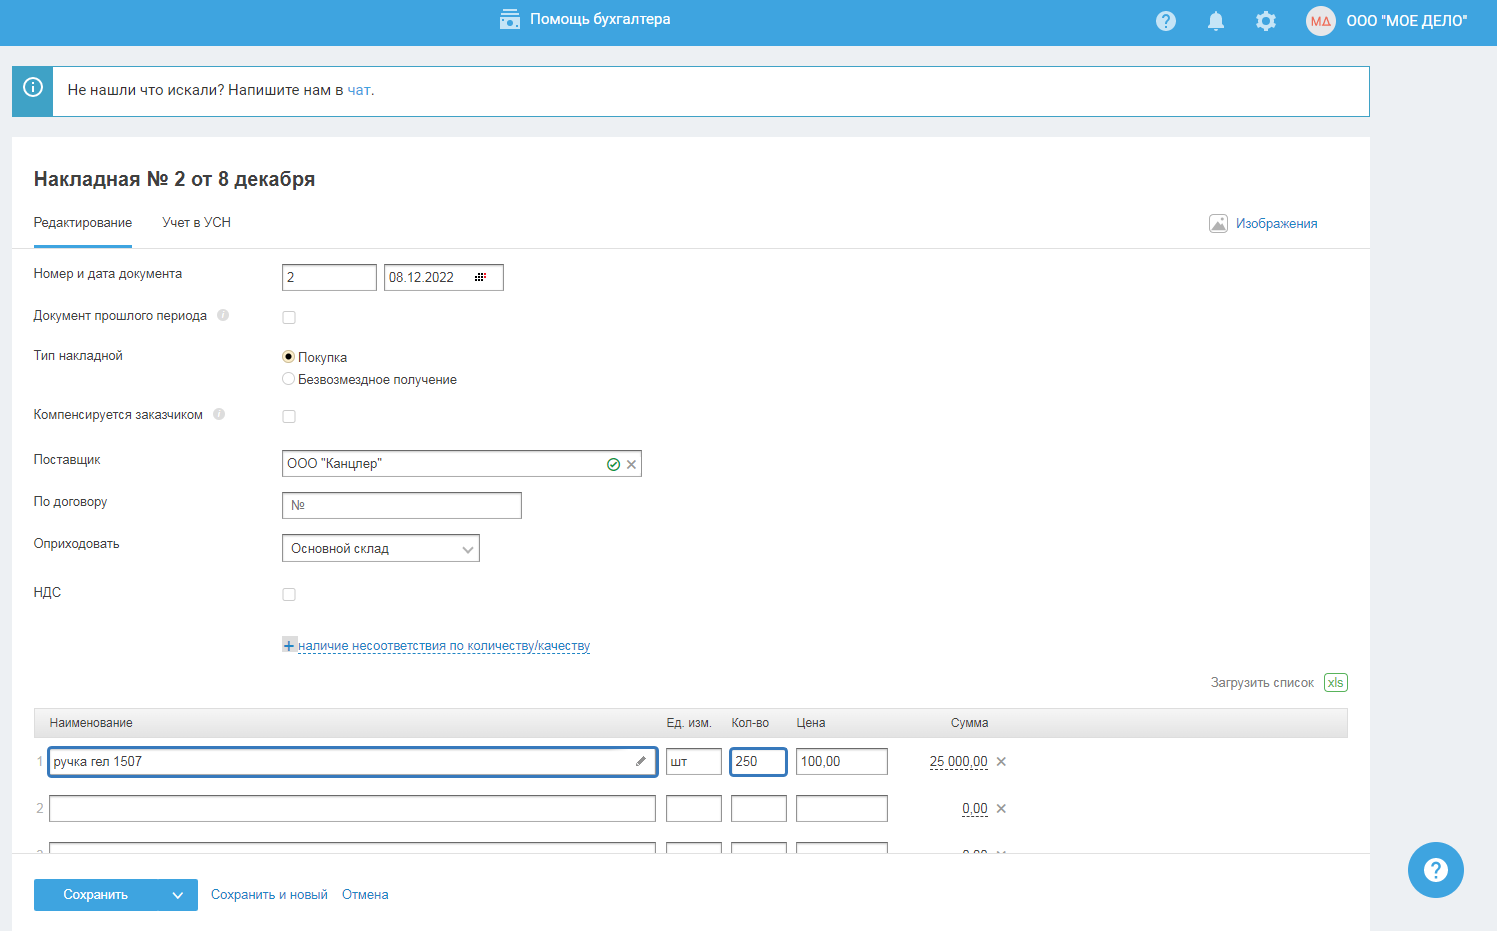The width and height of the screenshot is (1497, 931).
Task: Check 'Компенсируется заказчиком' checkbox
Action: click(x=289, y=417)
